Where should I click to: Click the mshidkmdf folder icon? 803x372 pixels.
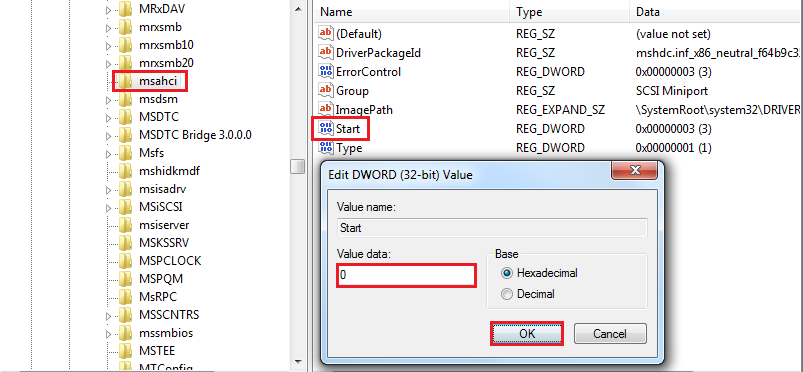(125, 171)
